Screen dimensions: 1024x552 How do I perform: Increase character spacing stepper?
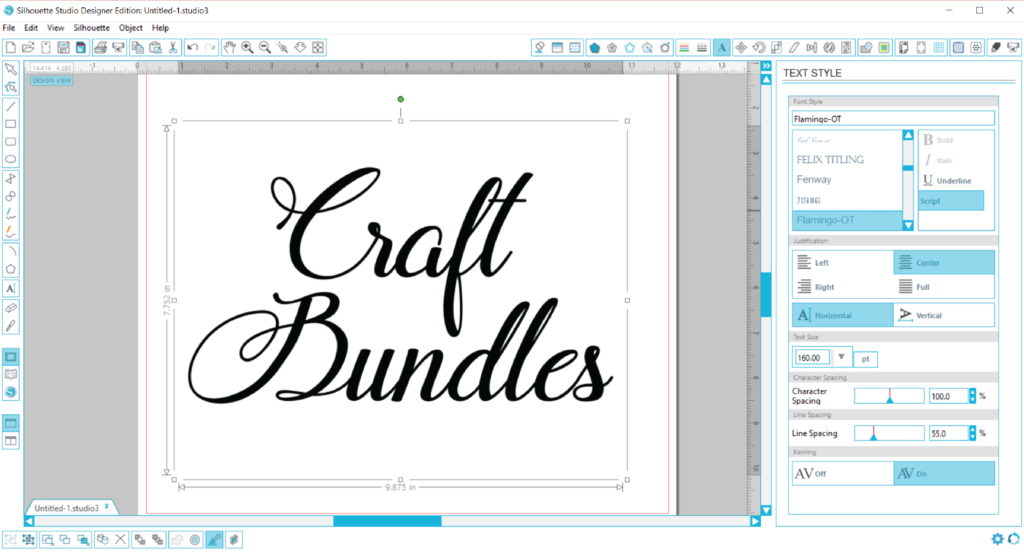coord(972,393)
